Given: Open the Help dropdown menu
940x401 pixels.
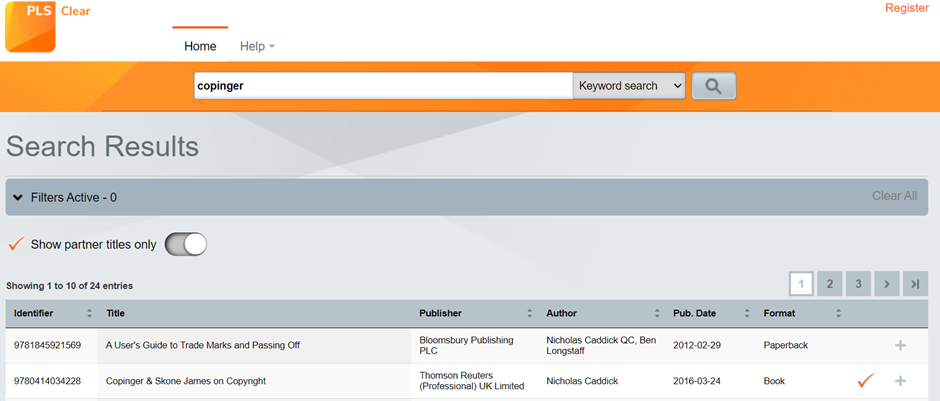Looking at the screenshot, I should 257,46.
